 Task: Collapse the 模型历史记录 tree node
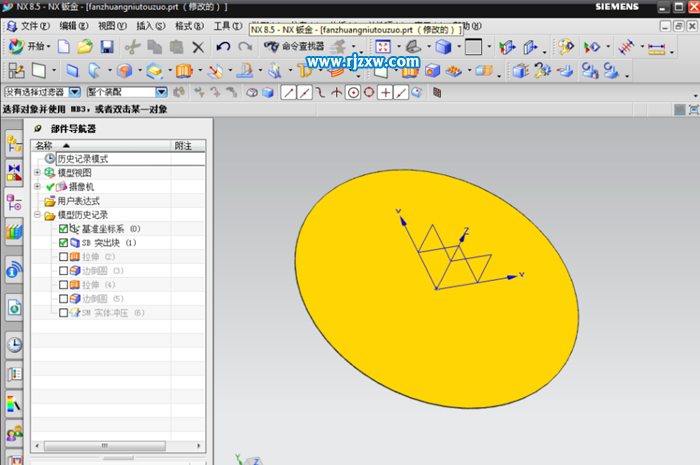tap(38, 215)
